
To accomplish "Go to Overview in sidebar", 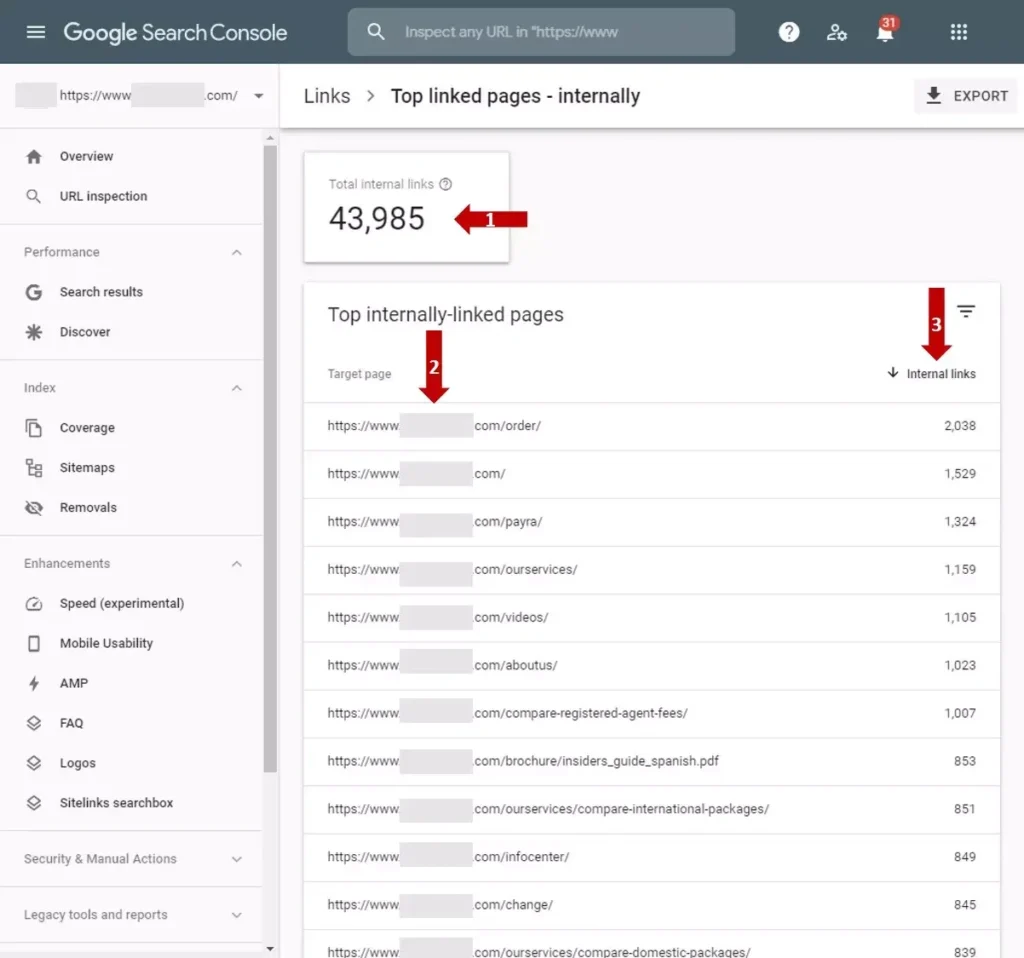I will point(86,157).
